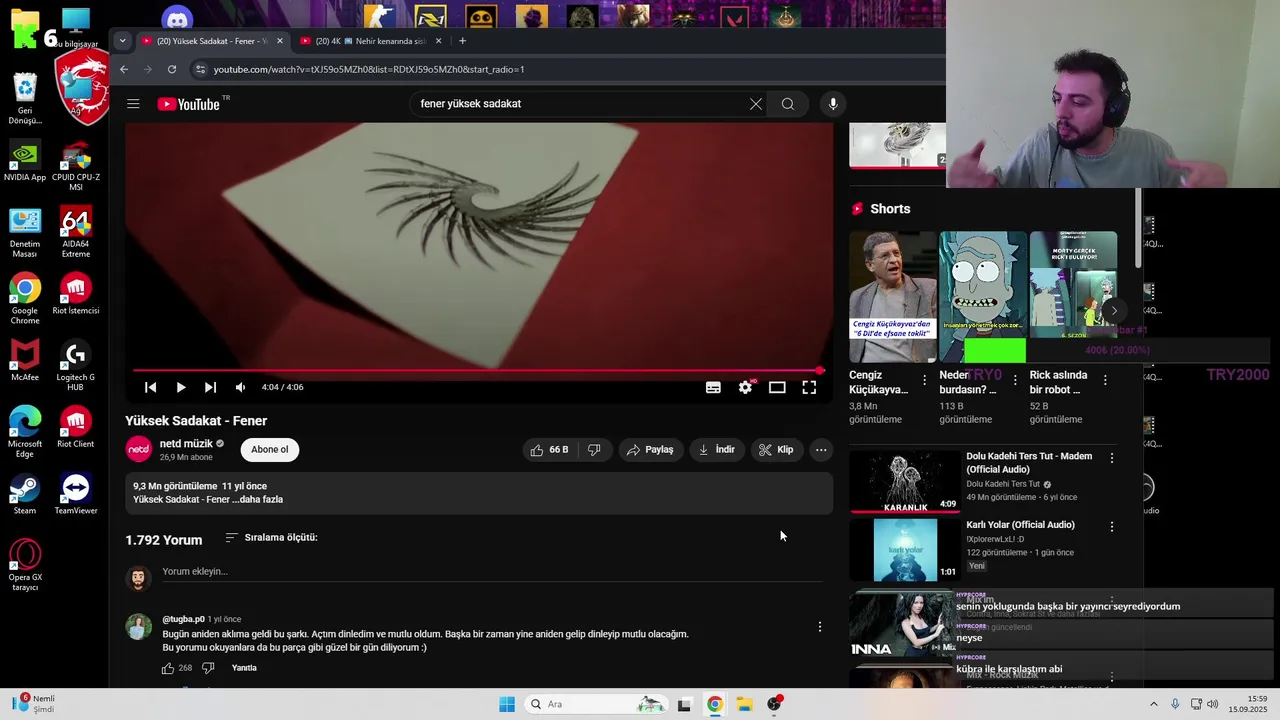Dislike tugba.p0's comment
1280x720 pixels.
pos(208,668)
